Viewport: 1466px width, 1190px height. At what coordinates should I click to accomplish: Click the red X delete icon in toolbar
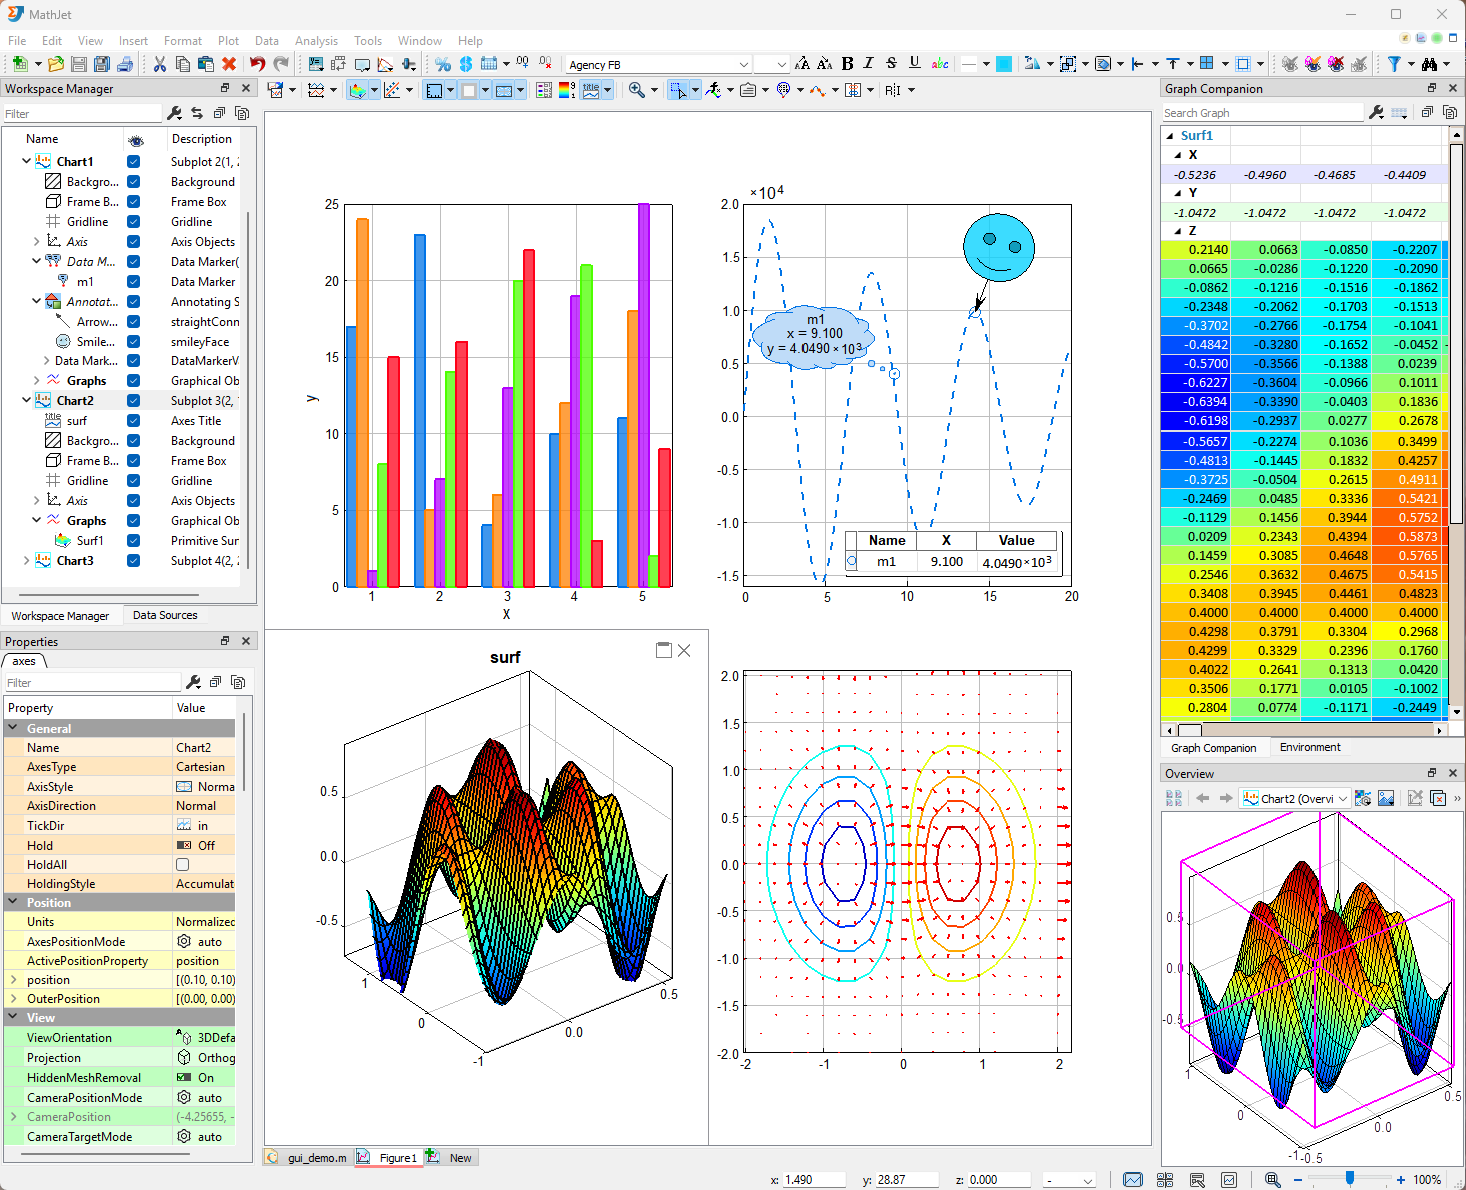pyautogui.click(x=229, y=64)
